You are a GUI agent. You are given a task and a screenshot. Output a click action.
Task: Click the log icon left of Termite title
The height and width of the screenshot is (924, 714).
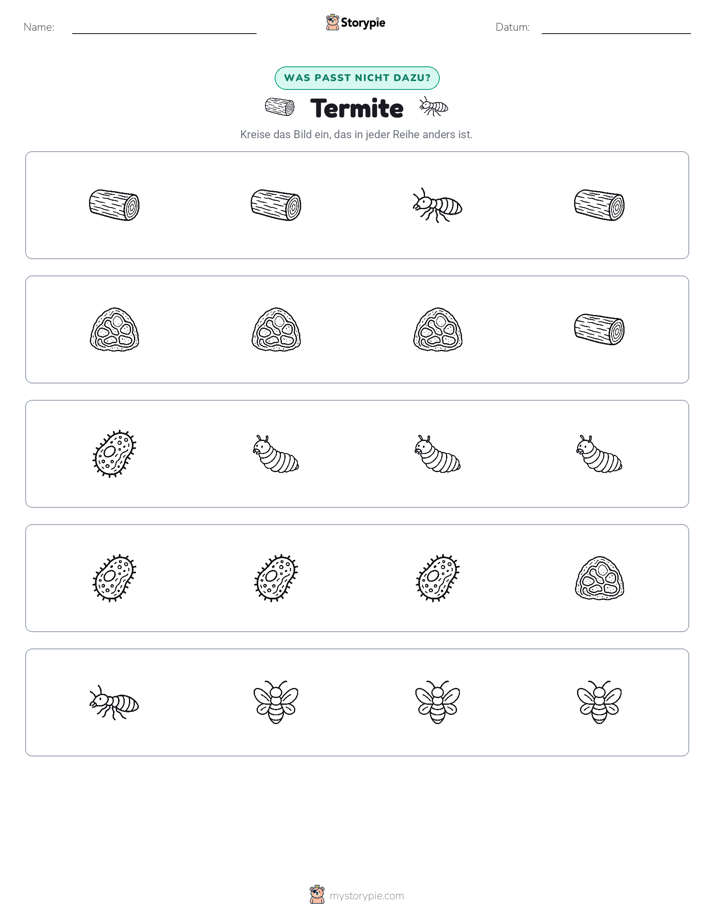tap(280, 107)
